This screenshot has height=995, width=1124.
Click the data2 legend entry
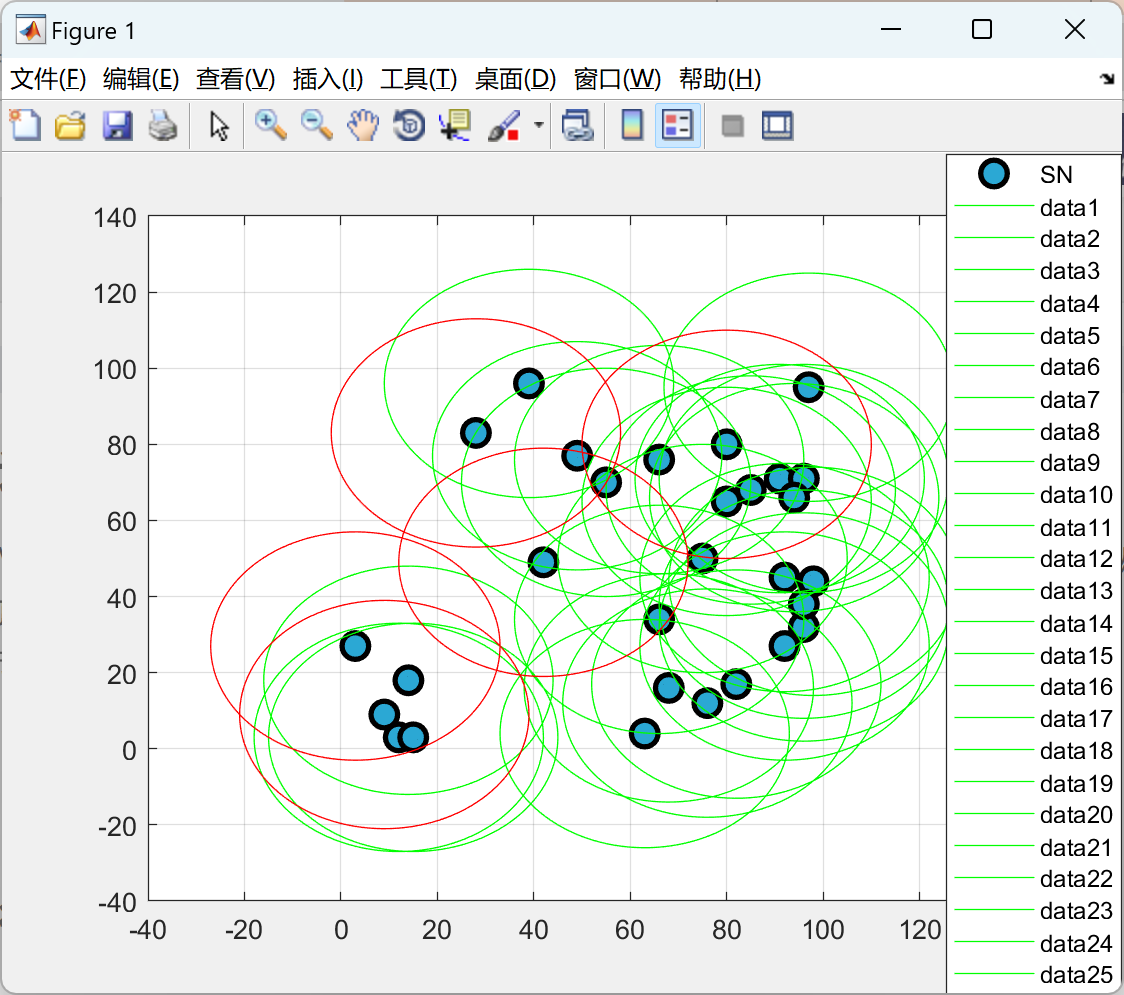[x=1070, y=239]
